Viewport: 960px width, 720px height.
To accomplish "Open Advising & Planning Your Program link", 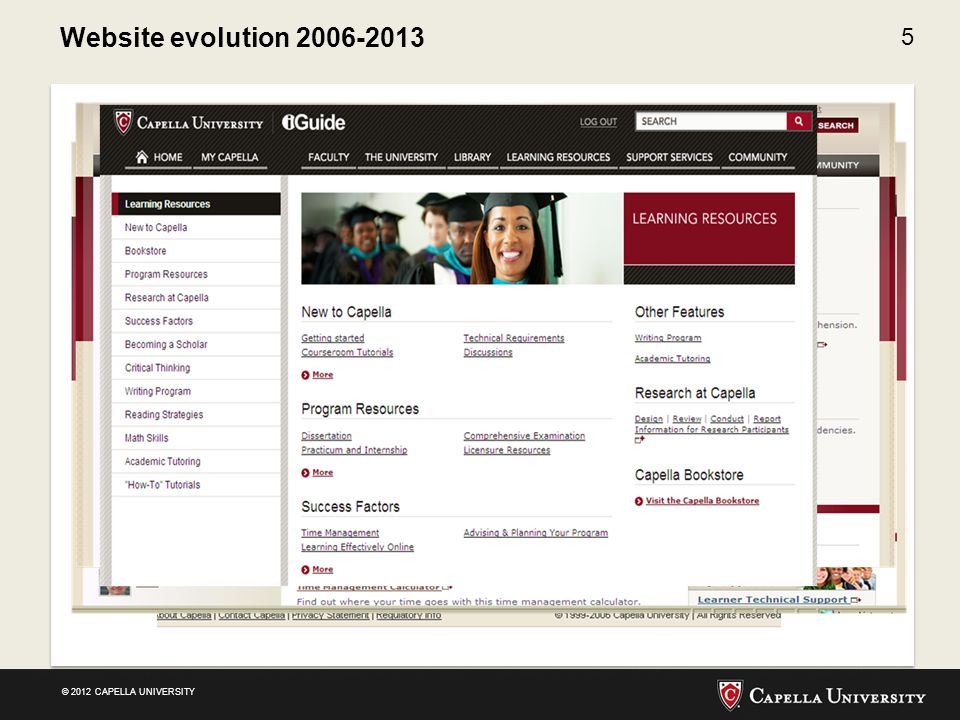I will pyautogui.click(x=536, y=533).
